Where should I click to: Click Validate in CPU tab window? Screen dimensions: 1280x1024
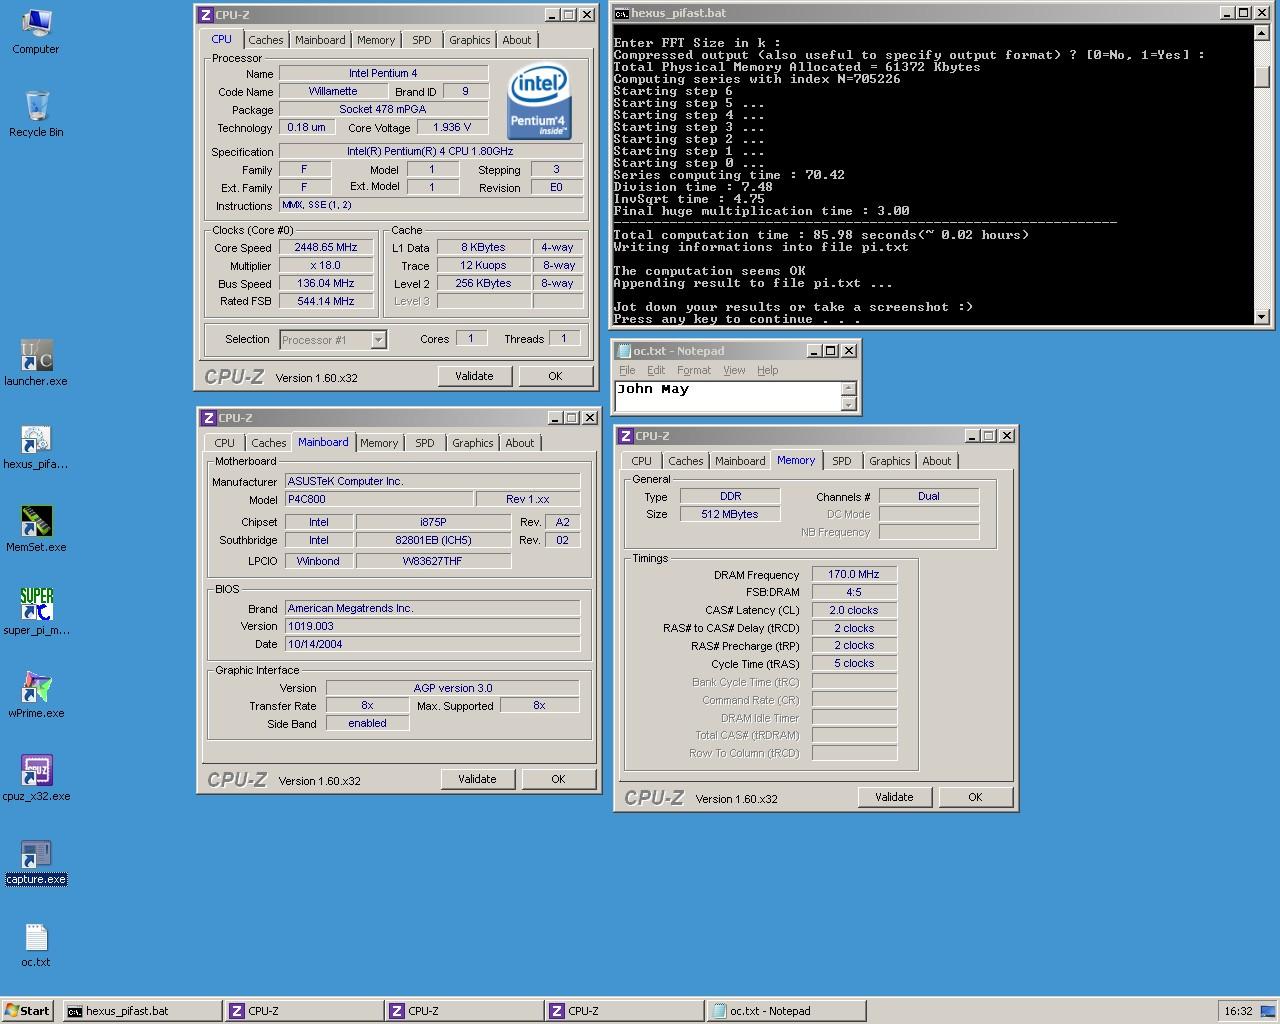click(x=474, y=376)
